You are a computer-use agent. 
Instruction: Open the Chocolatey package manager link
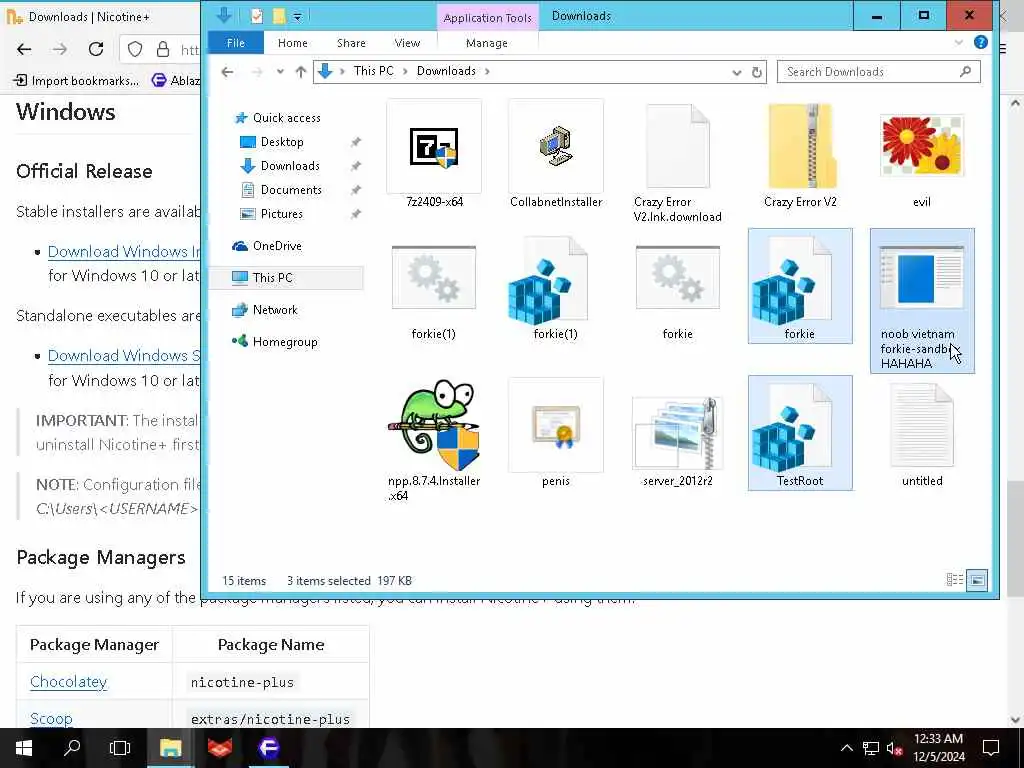click(69, 681)
